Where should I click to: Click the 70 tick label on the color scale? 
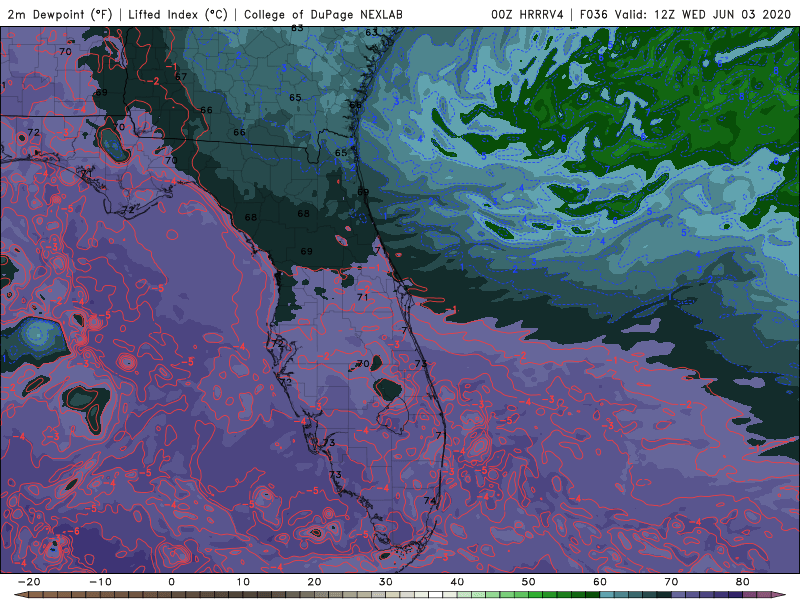(671, 582)
